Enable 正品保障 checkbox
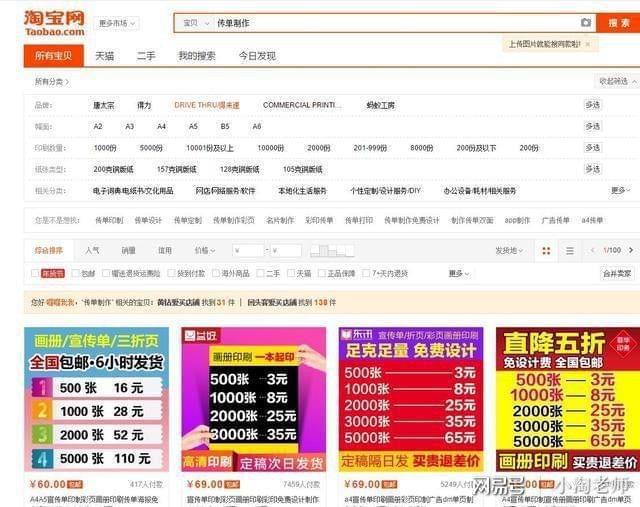640x507 pixels. [x=322, y=273]
